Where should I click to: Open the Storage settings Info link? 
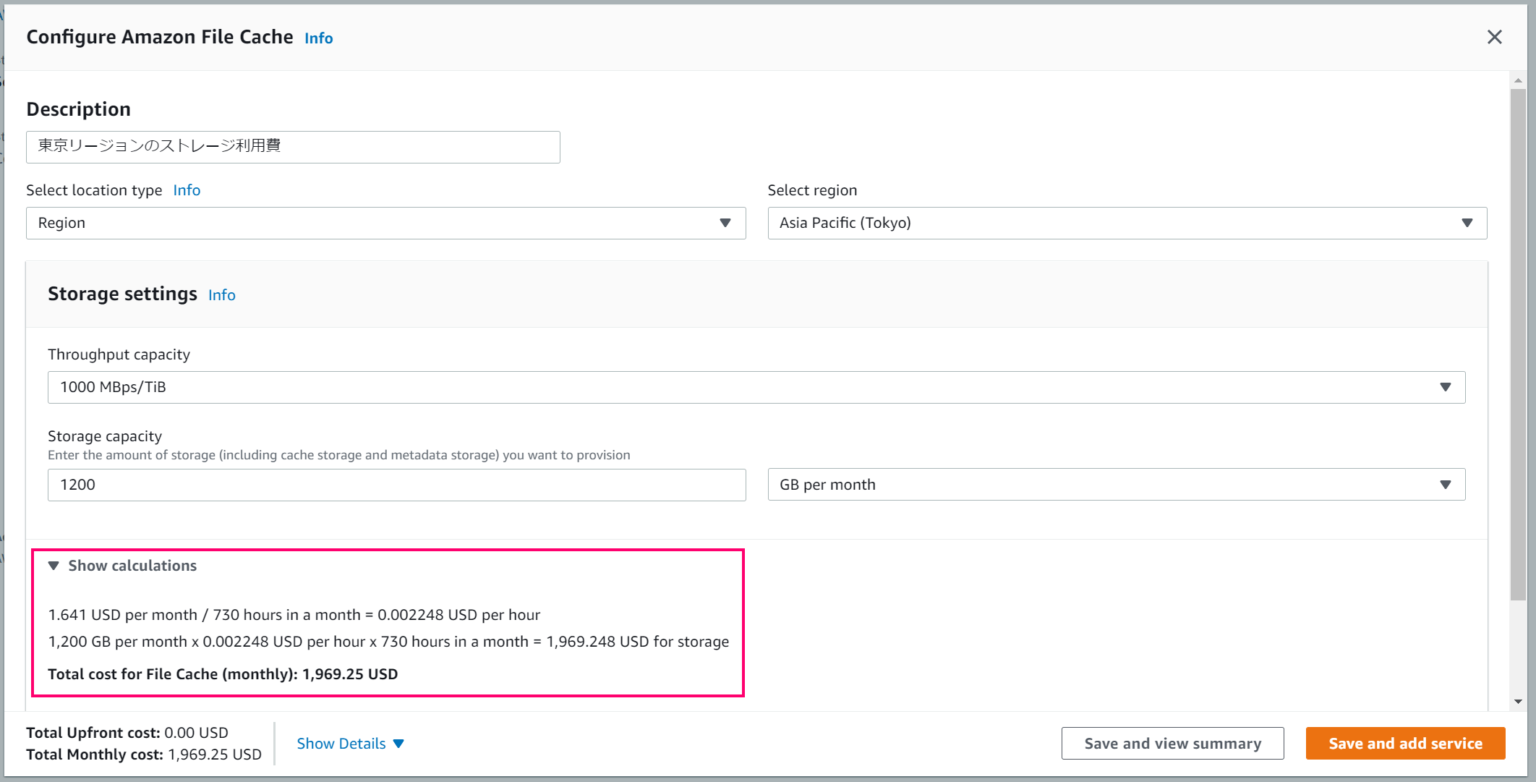coord(221,294)
